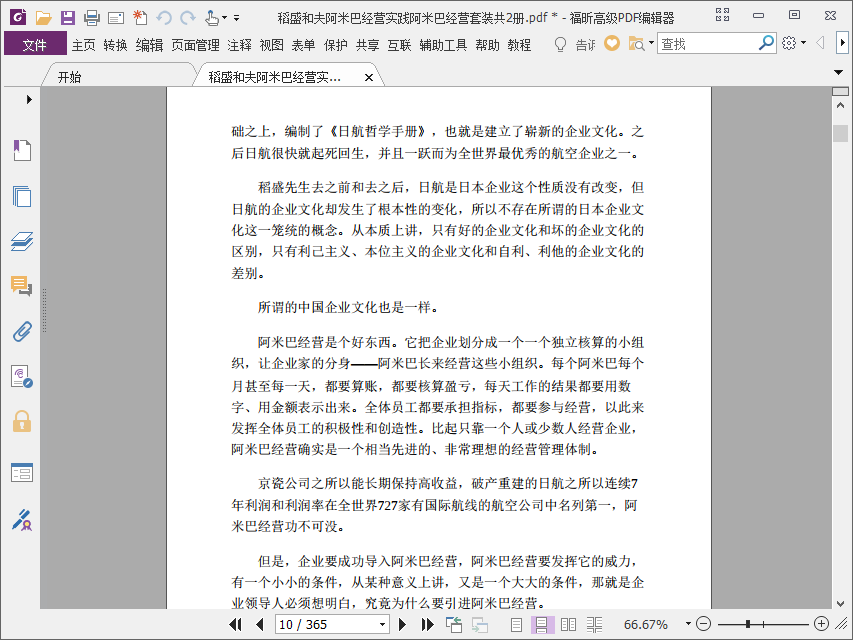Click the next view icon

click(x=480, y=625)
